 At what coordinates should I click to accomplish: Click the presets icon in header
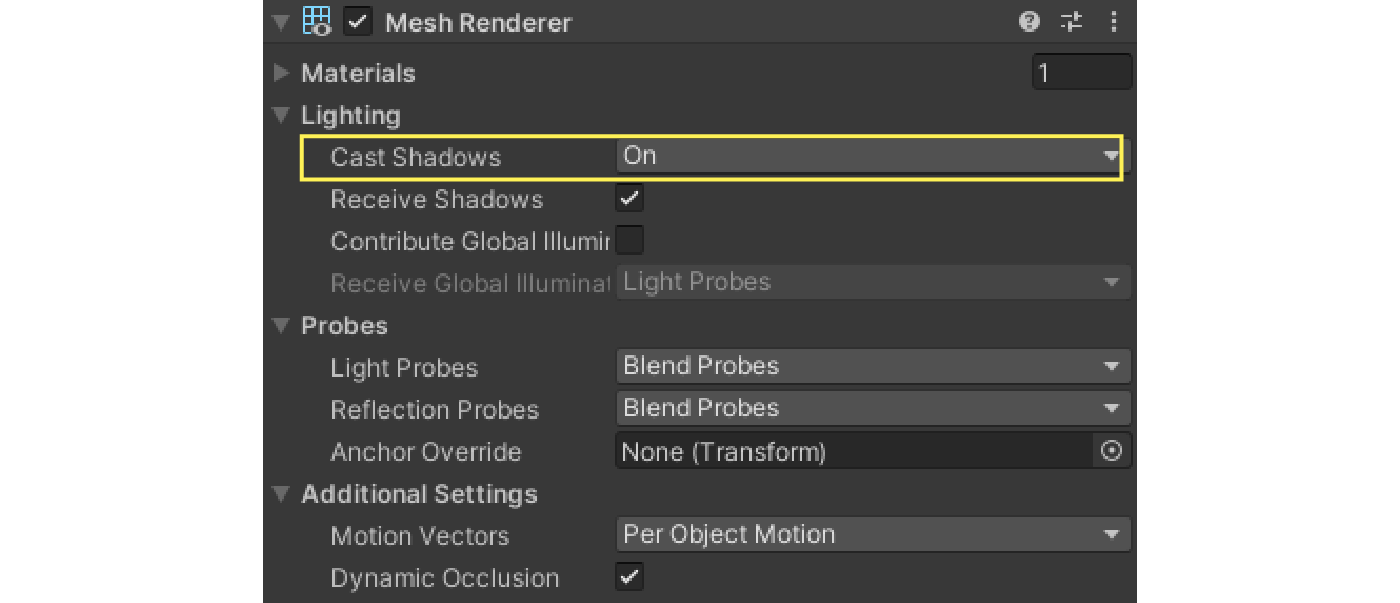click(x=1071, y=21)
